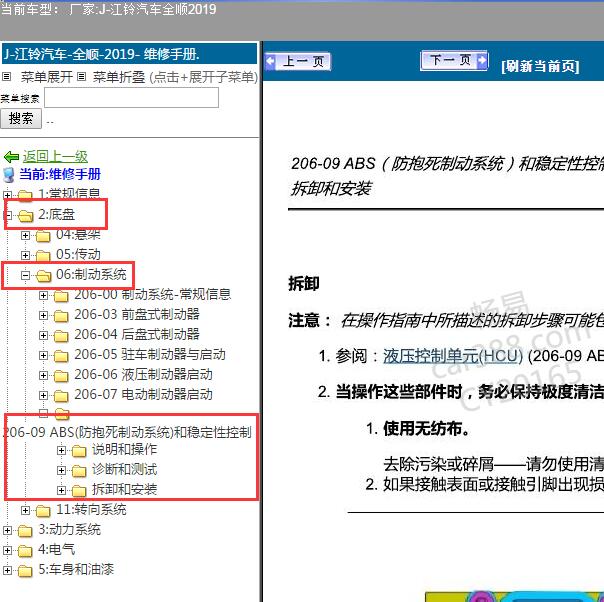Image resolution: width=604 pixels, height=602 pixels.
Task: Expand the 05:传动 tree node
Action: click(x=25, y=255)
